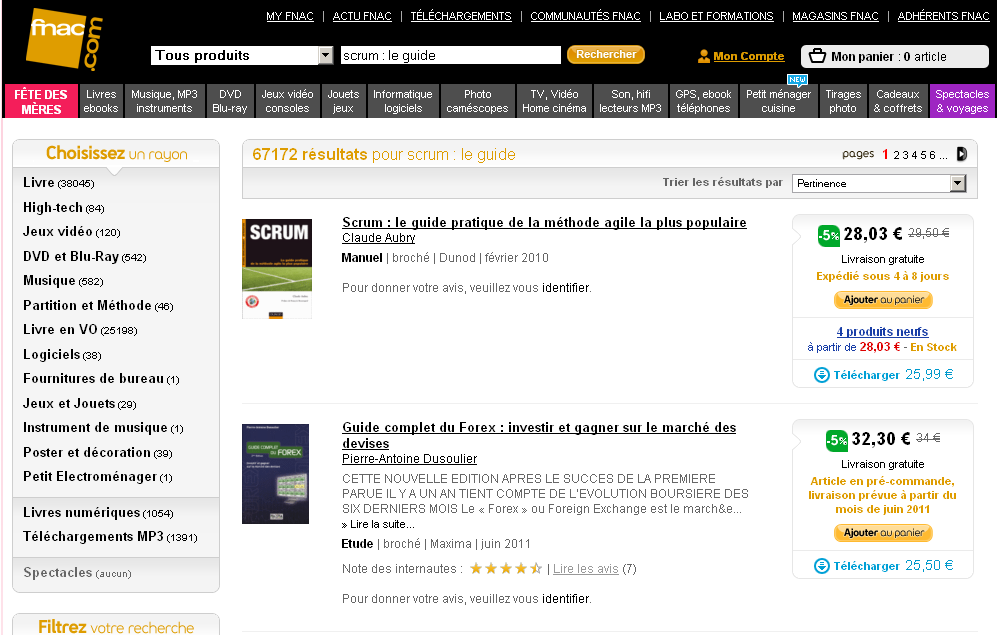Filter by Livre (38045) category

[x=59, y=183]
